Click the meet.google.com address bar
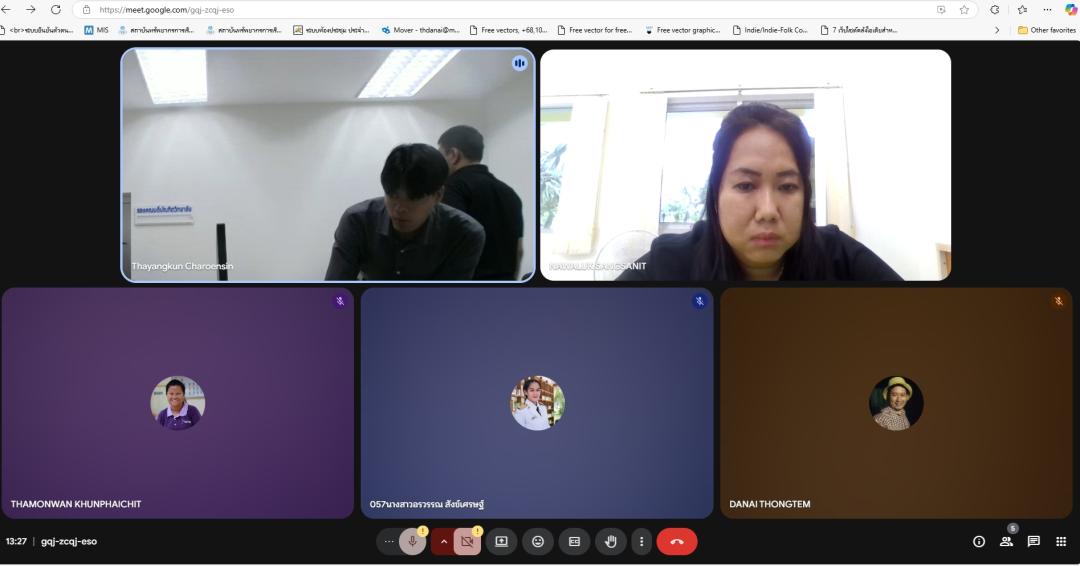The width and height of the screenshot is (1080, 566). coord(500,10)
